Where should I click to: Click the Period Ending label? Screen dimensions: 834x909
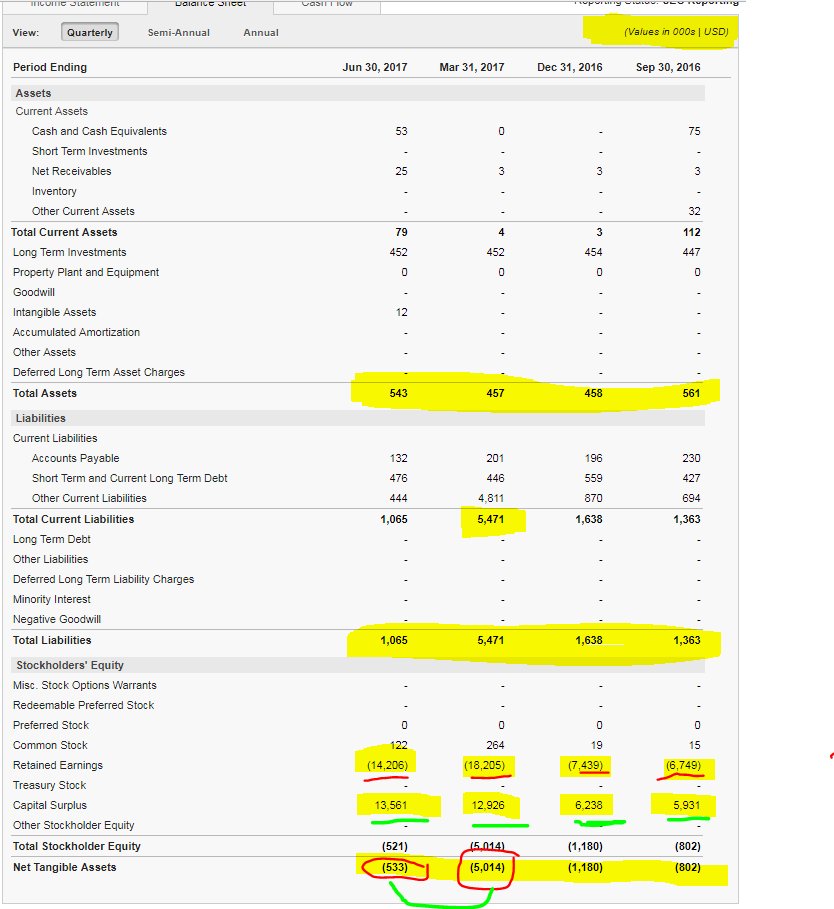50,67
